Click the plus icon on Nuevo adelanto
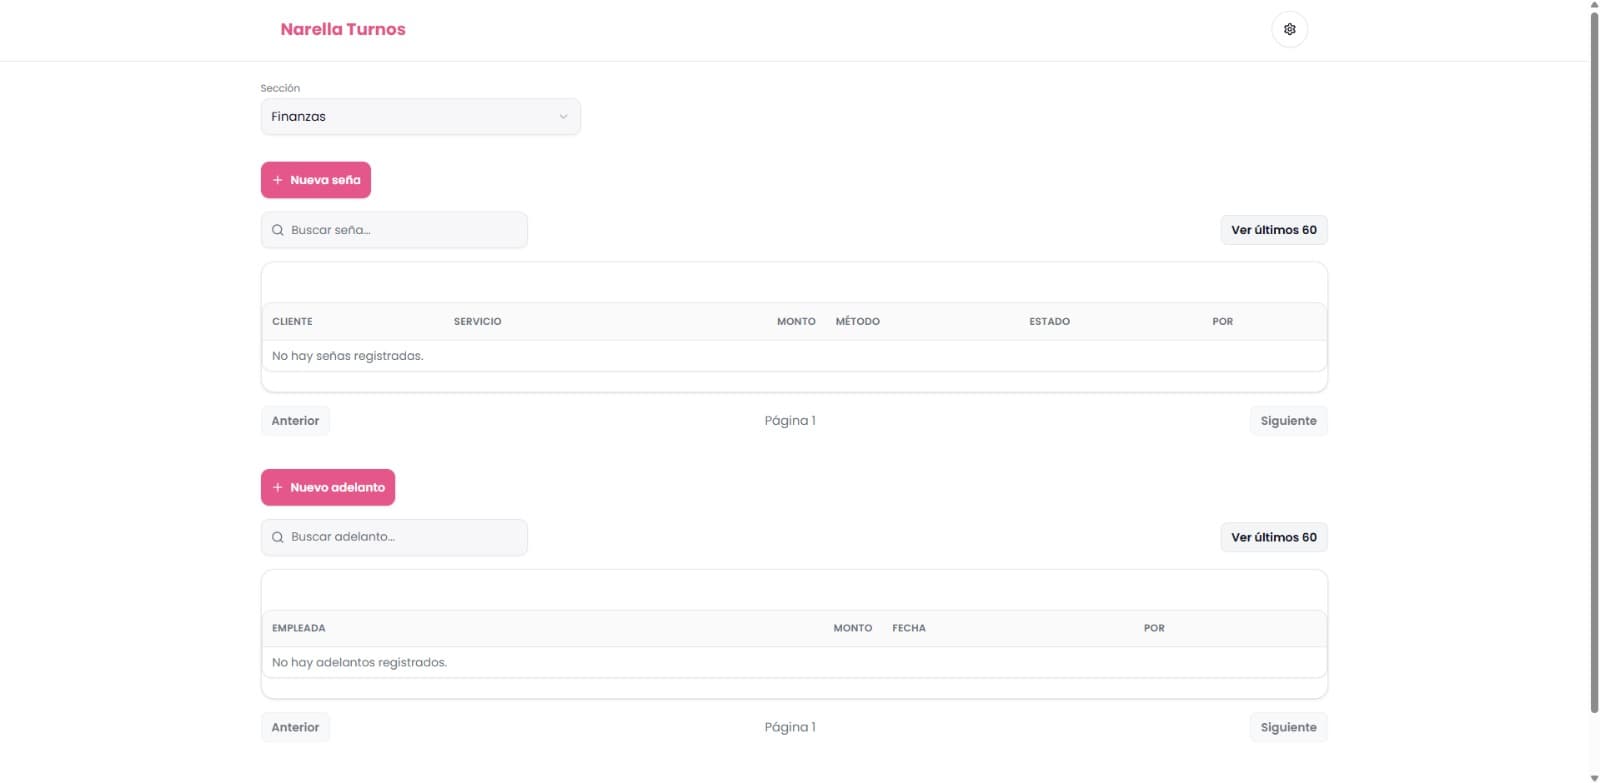This screenshot has height=783, width=1600. point(278,488)
